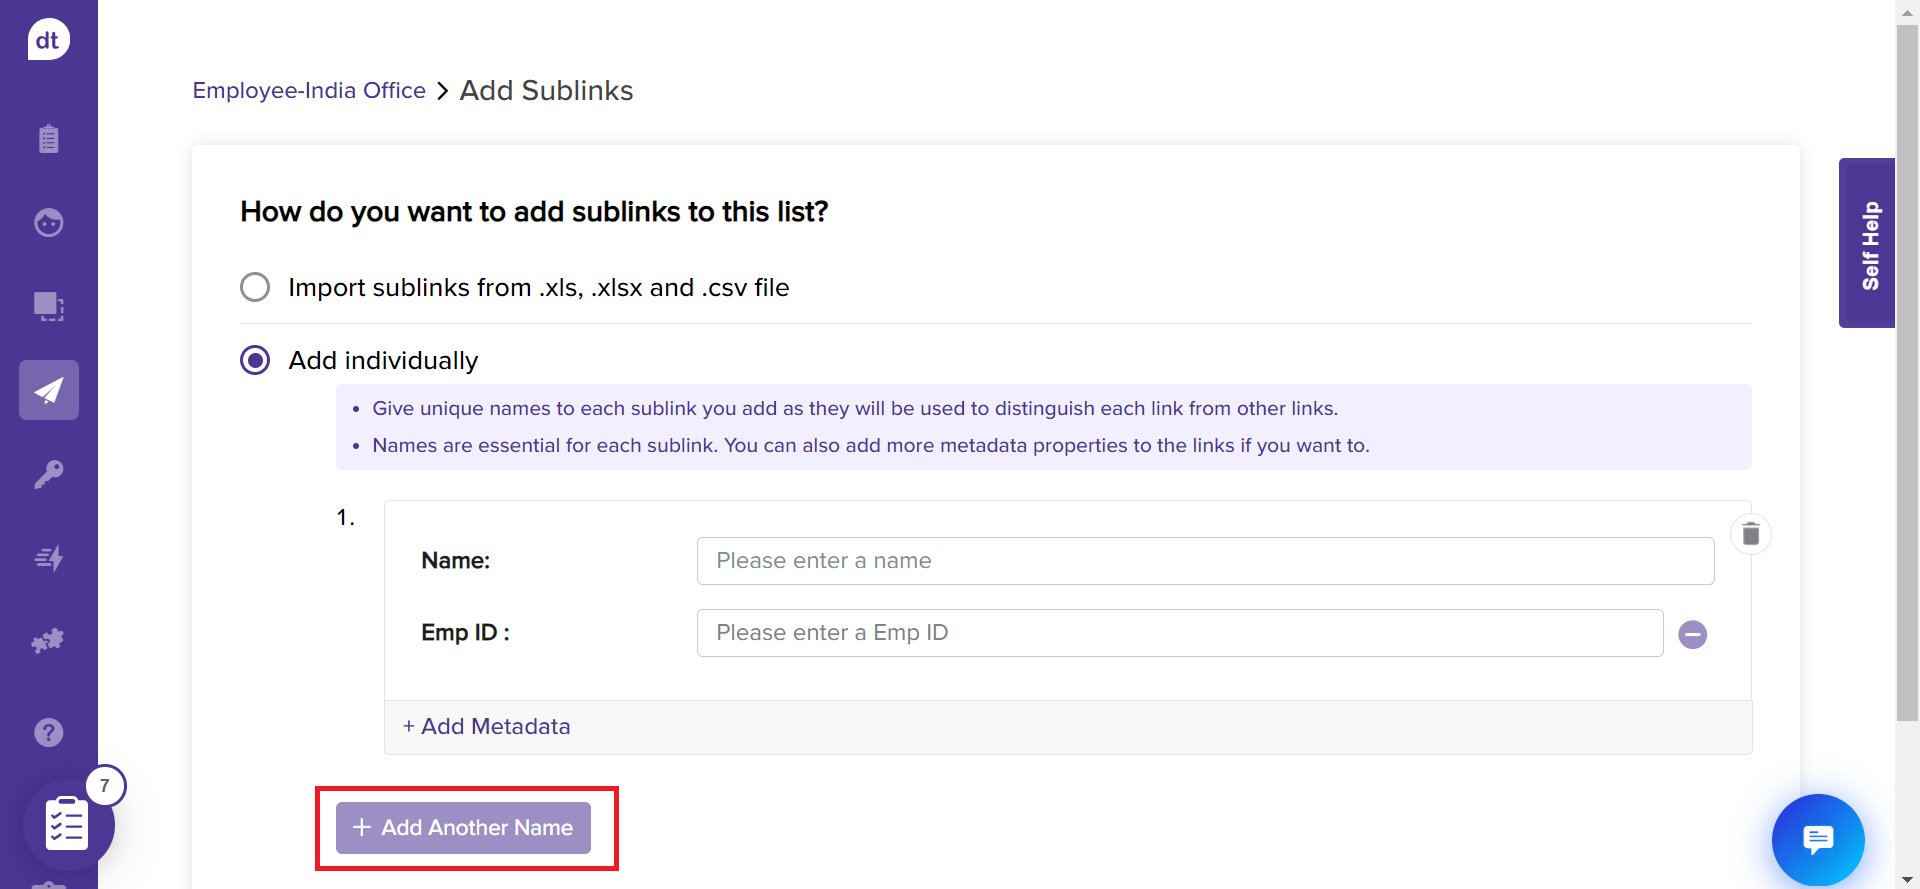Image resolution: width=1920 pixels, height=889 pixels.
Task: Open the chat support bubble
Action: click(x=1817, y=839)
